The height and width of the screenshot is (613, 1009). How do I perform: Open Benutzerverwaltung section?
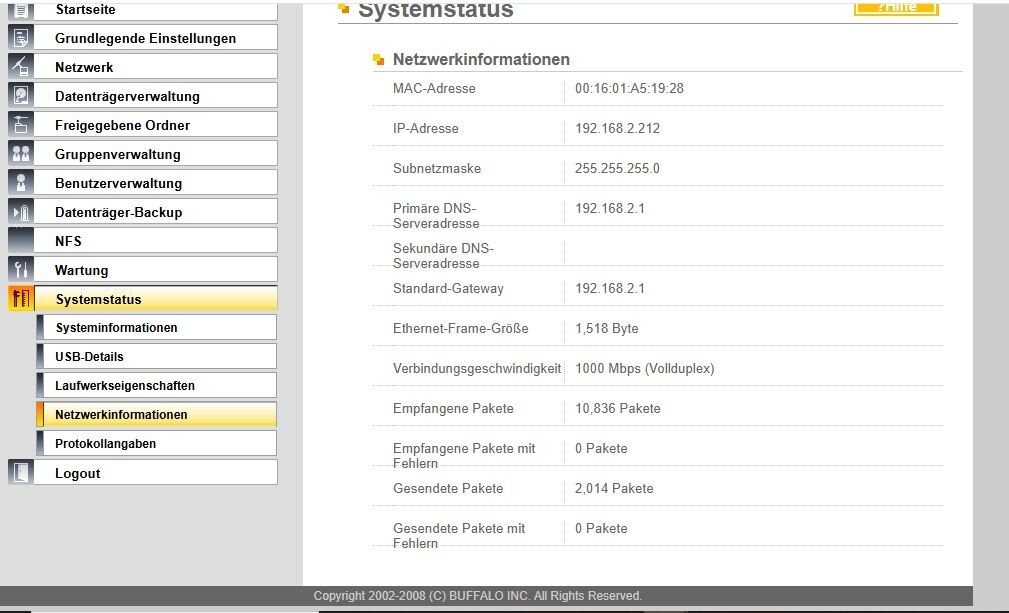click(156, 183)
